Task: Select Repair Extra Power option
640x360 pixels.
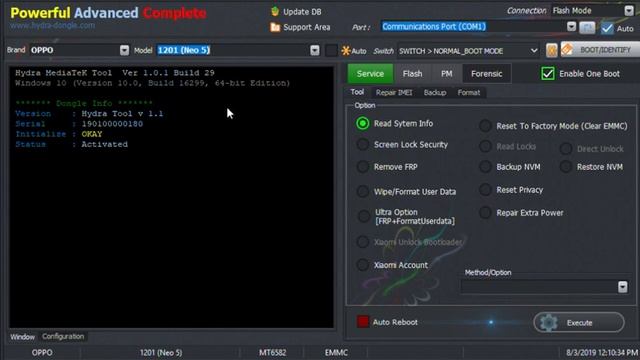Action: point(485,213)
